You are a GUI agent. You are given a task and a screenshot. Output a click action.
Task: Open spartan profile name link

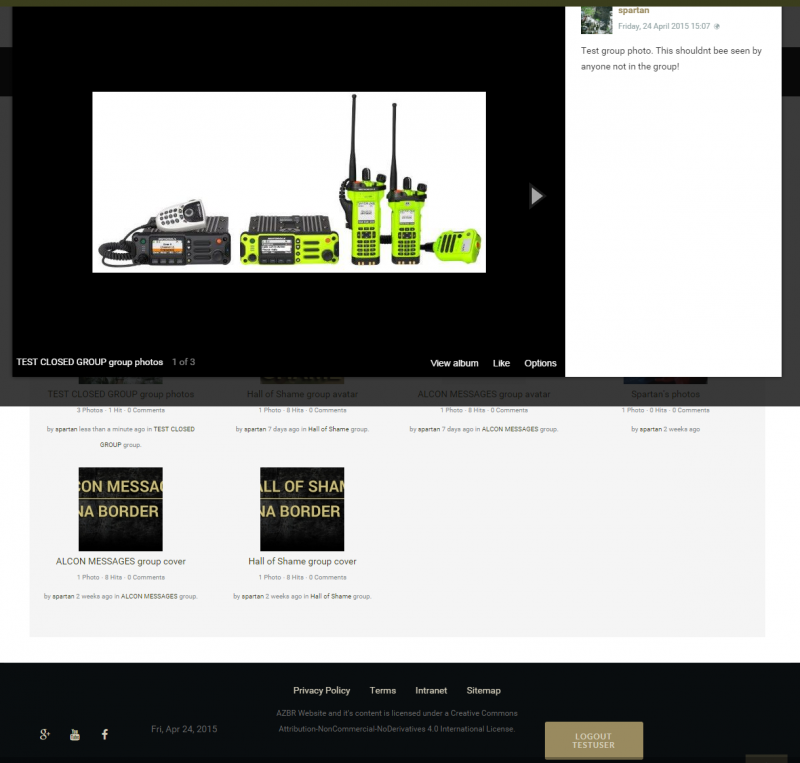pyautogui.click(x=633, y=10)
